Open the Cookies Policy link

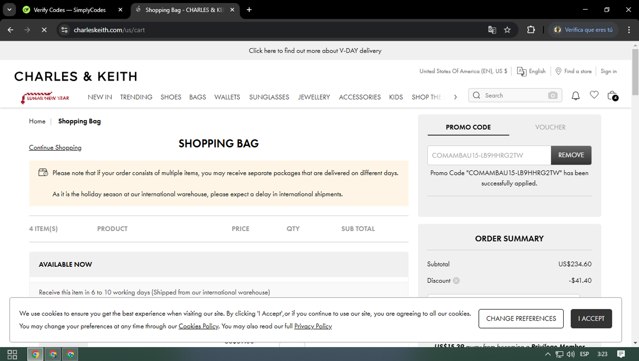198,326
